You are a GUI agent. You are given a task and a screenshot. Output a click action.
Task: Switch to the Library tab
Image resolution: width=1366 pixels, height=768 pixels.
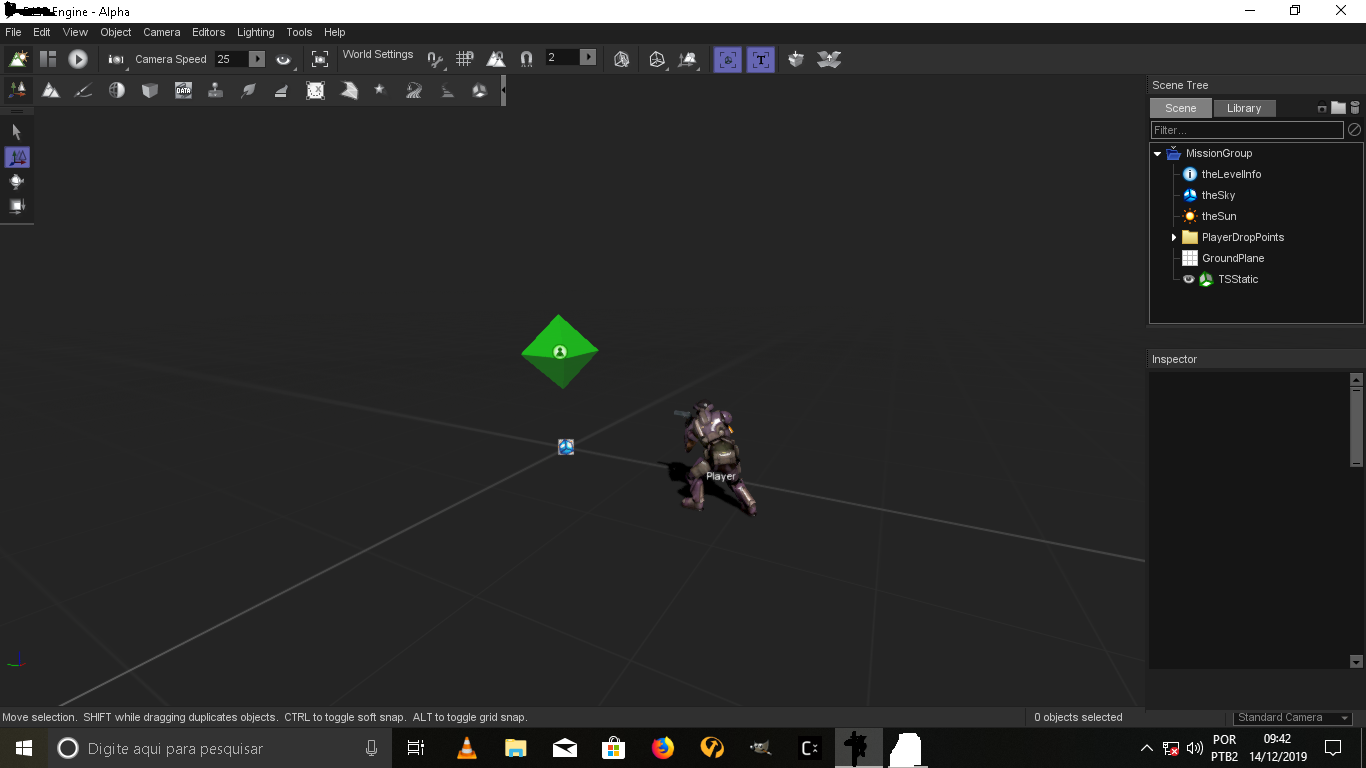[1244, 108]
